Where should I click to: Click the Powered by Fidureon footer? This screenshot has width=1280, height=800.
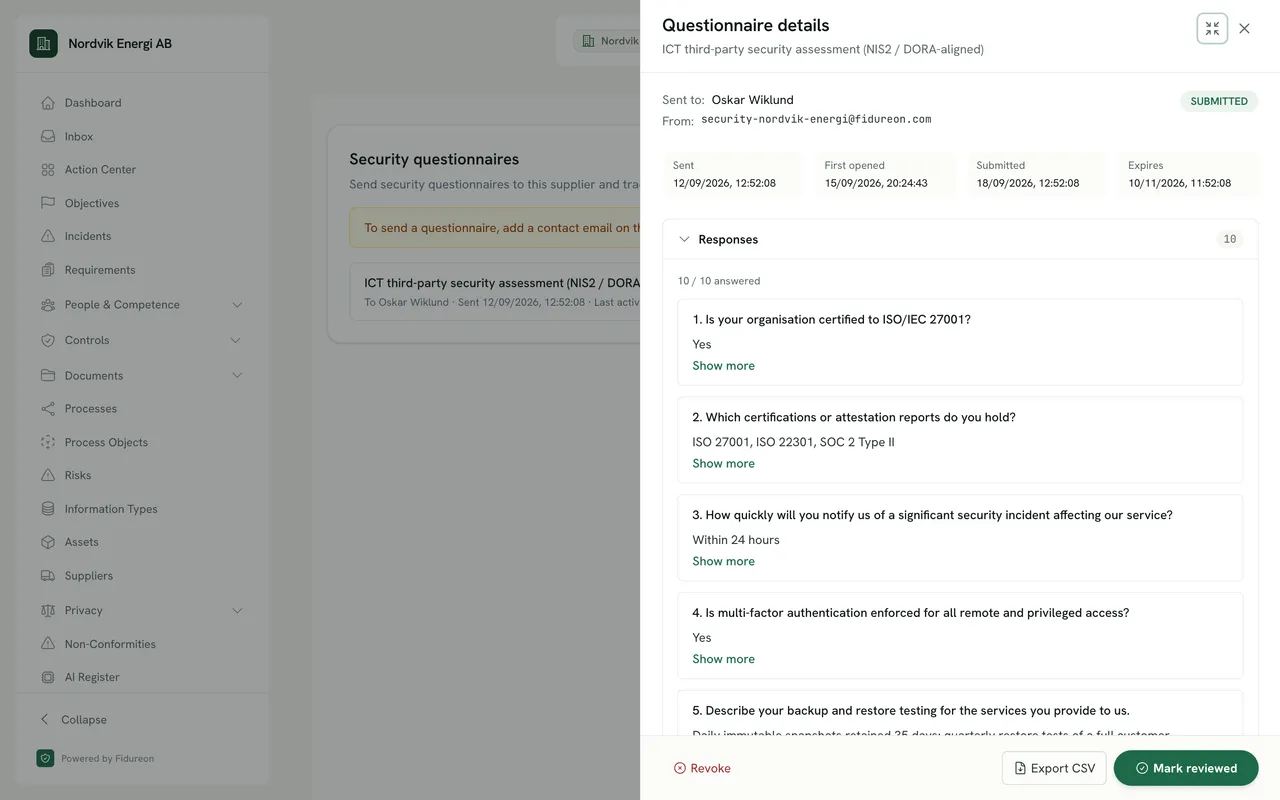[x=96, y=758]
